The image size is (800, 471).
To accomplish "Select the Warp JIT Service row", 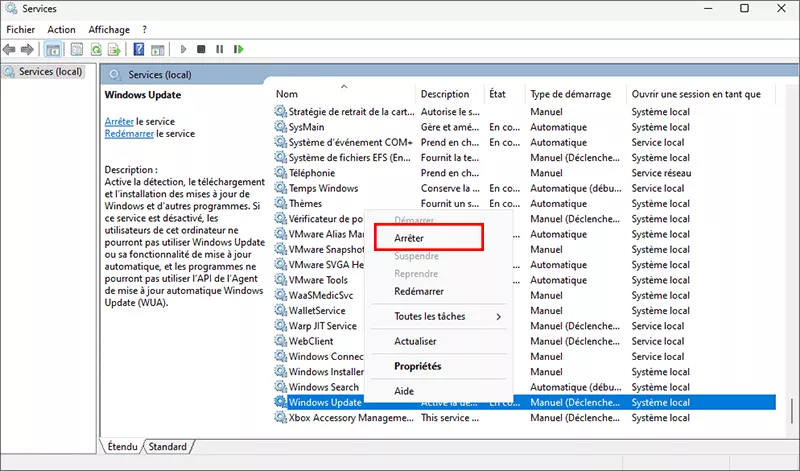I will click(524, 326).
